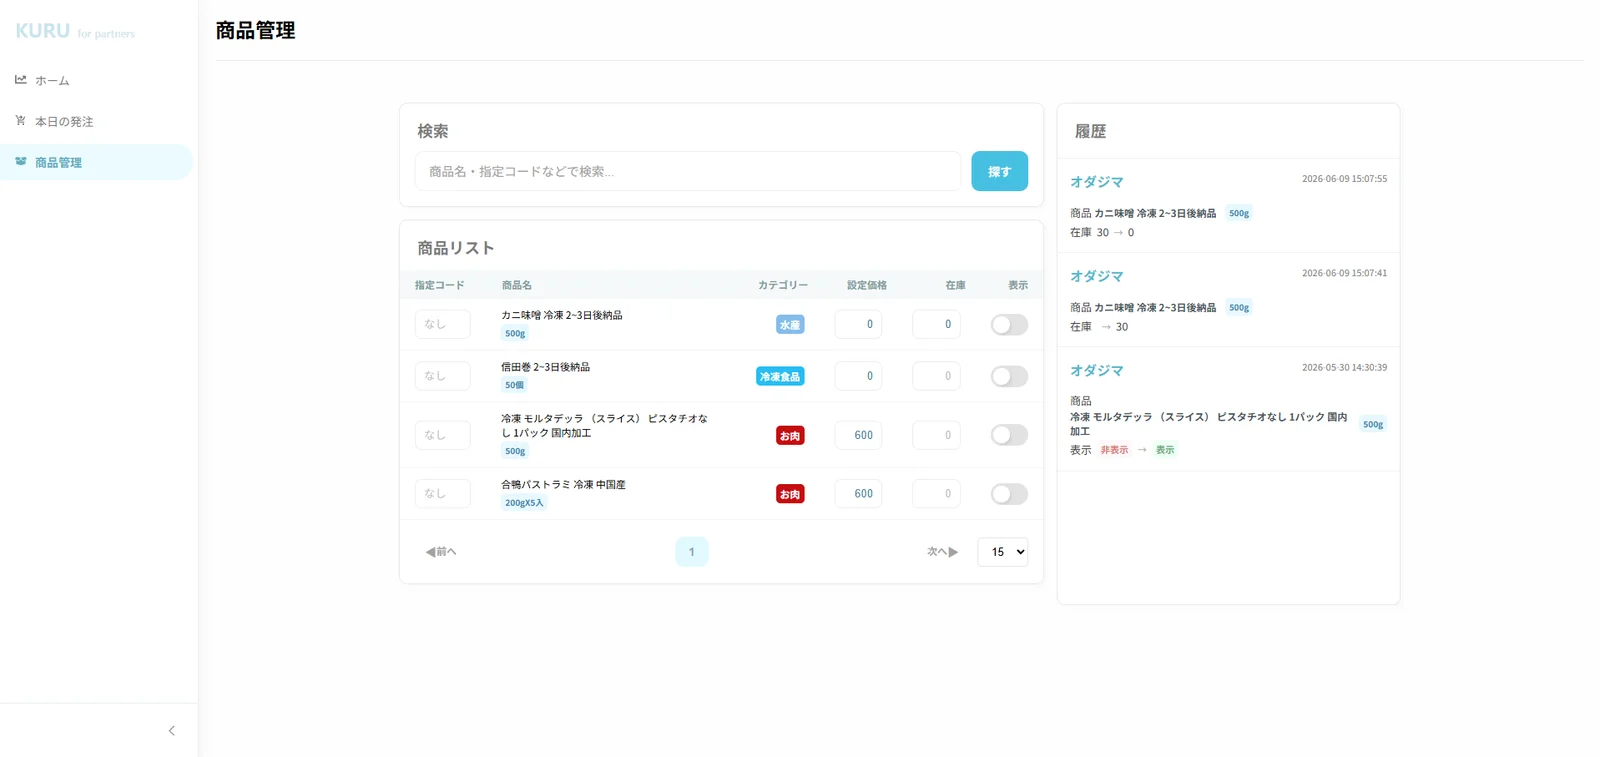The height and width of the screenshot is (757, 1600).
Task: Edit the code field for 信田巻 row
Action: [x=443, y=376]
